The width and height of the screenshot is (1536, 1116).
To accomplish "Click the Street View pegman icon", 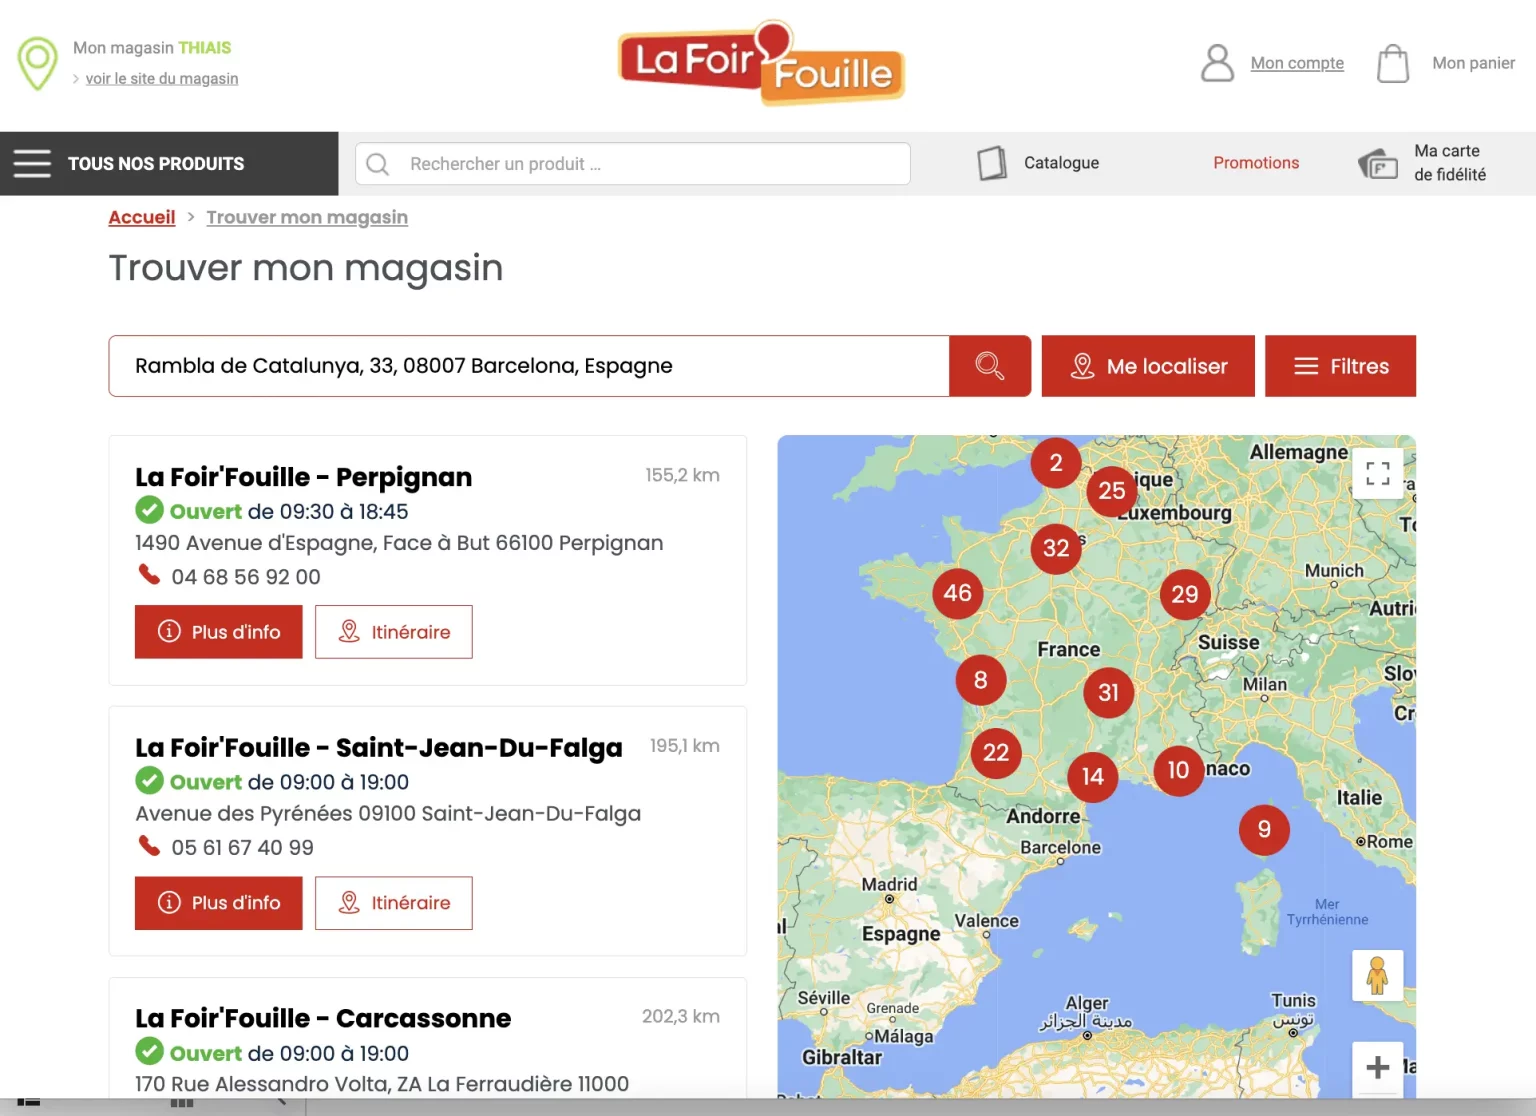I will 1377,975.
